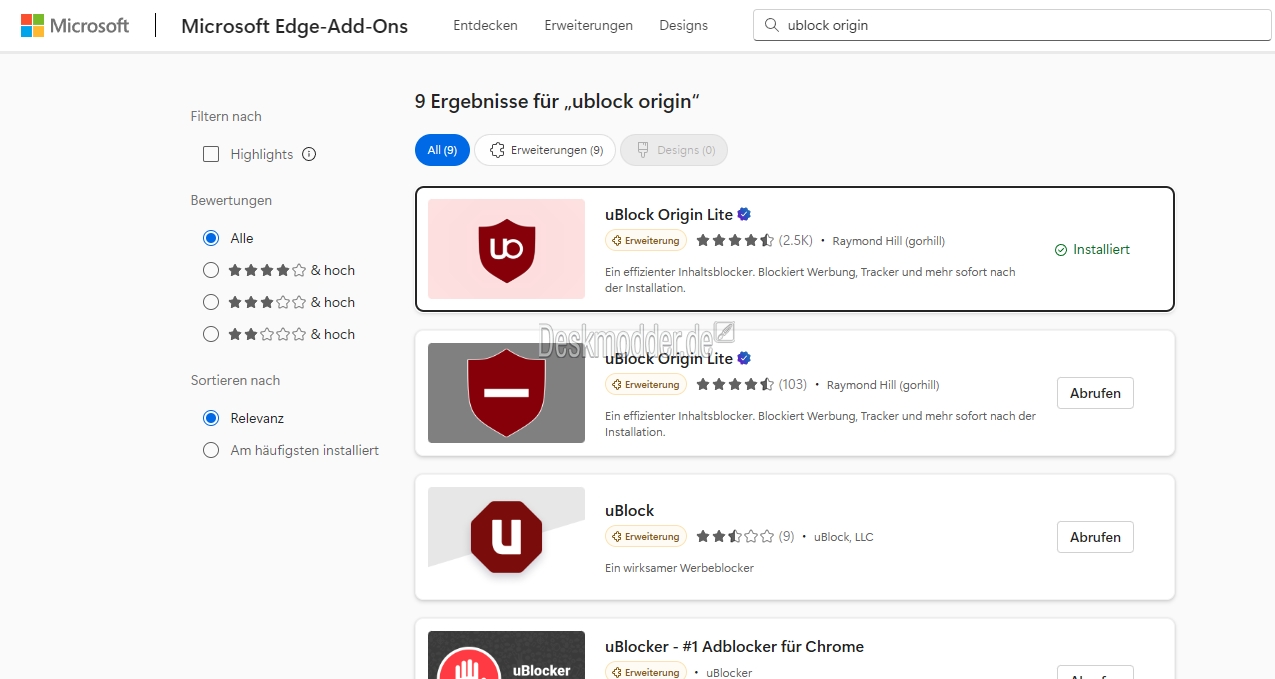Screen dimensions: 1275x679
Task: Sort results by Relevanz
Action: pos(211,418)
